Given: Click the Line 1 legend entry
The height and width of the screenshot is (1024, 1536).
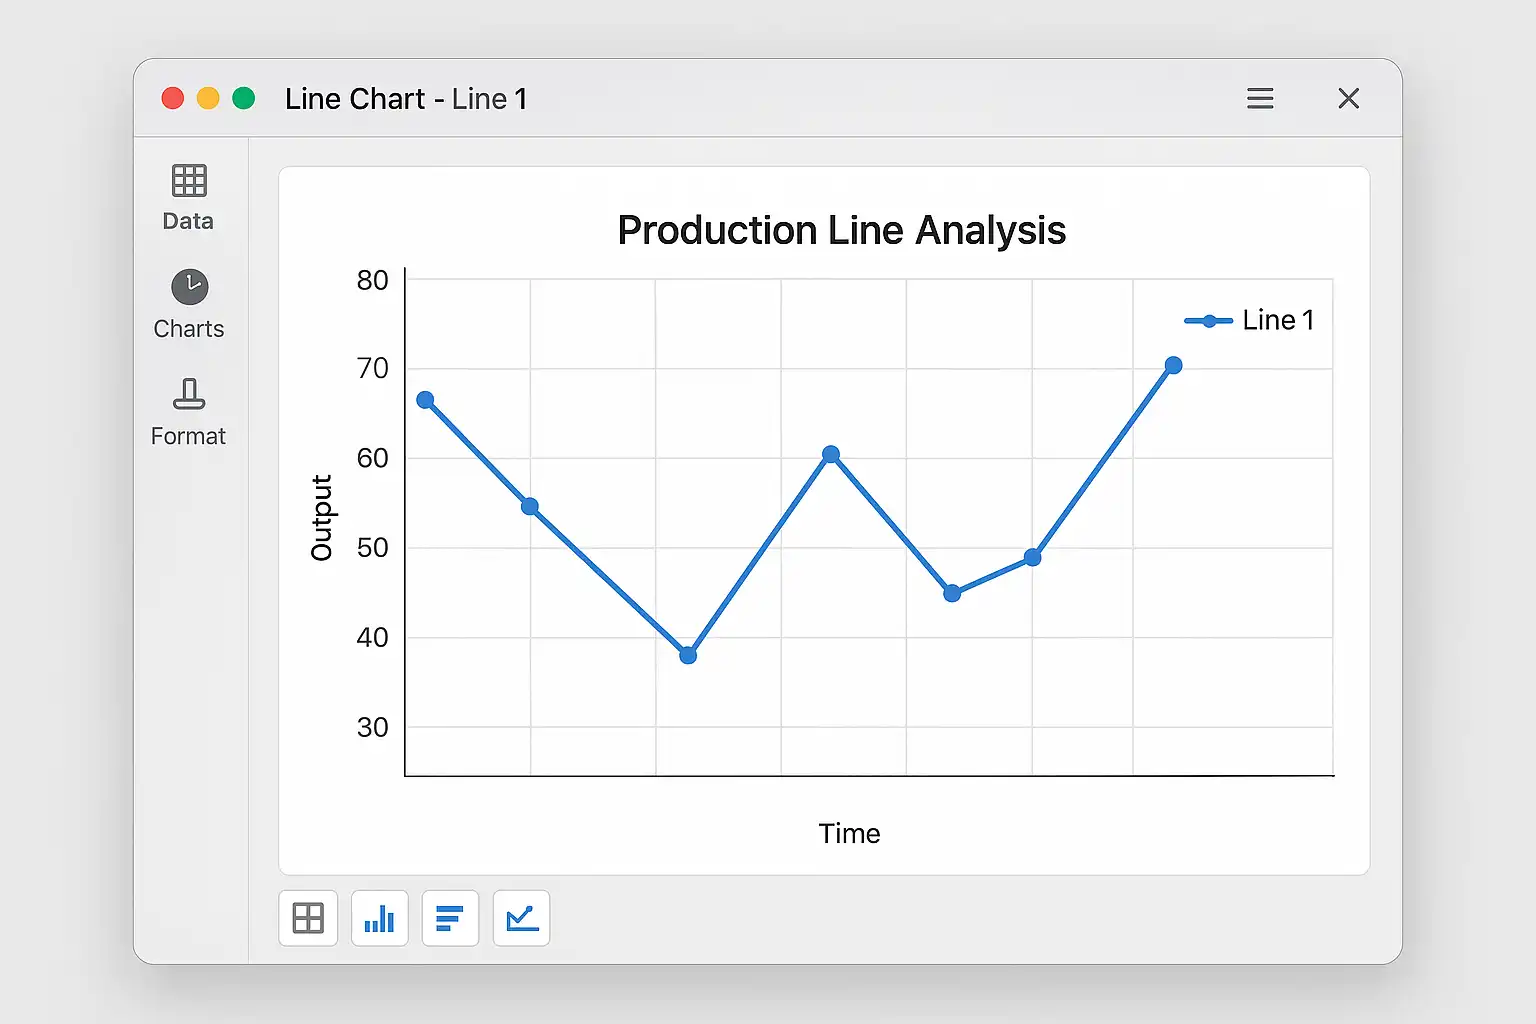Looking at the screenshot, I should click(x=1250, y=320).
